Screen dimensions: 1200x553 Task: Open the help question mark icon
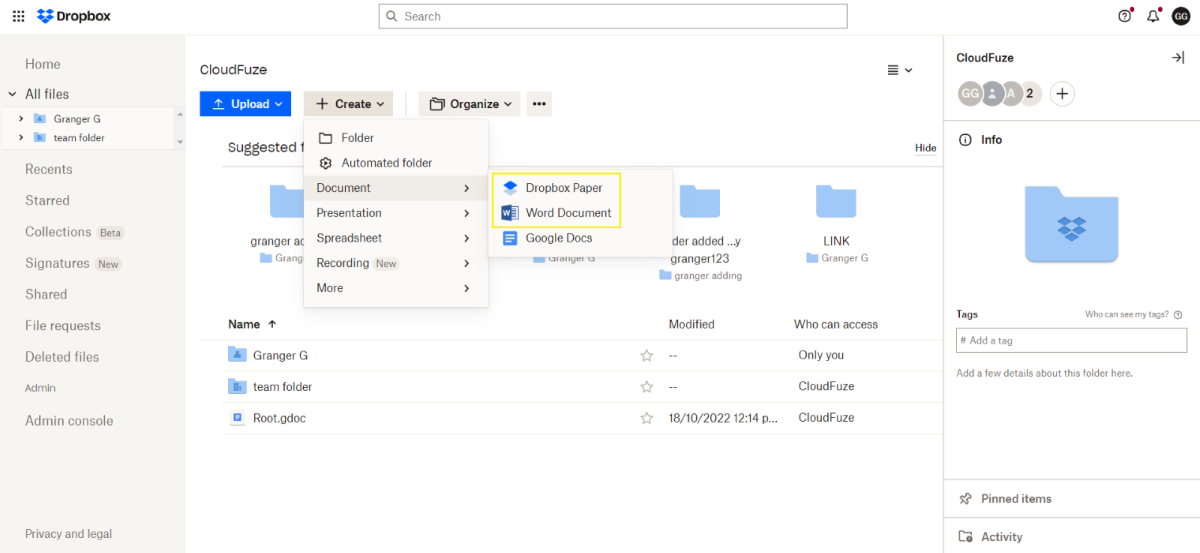pos(1125,16)
